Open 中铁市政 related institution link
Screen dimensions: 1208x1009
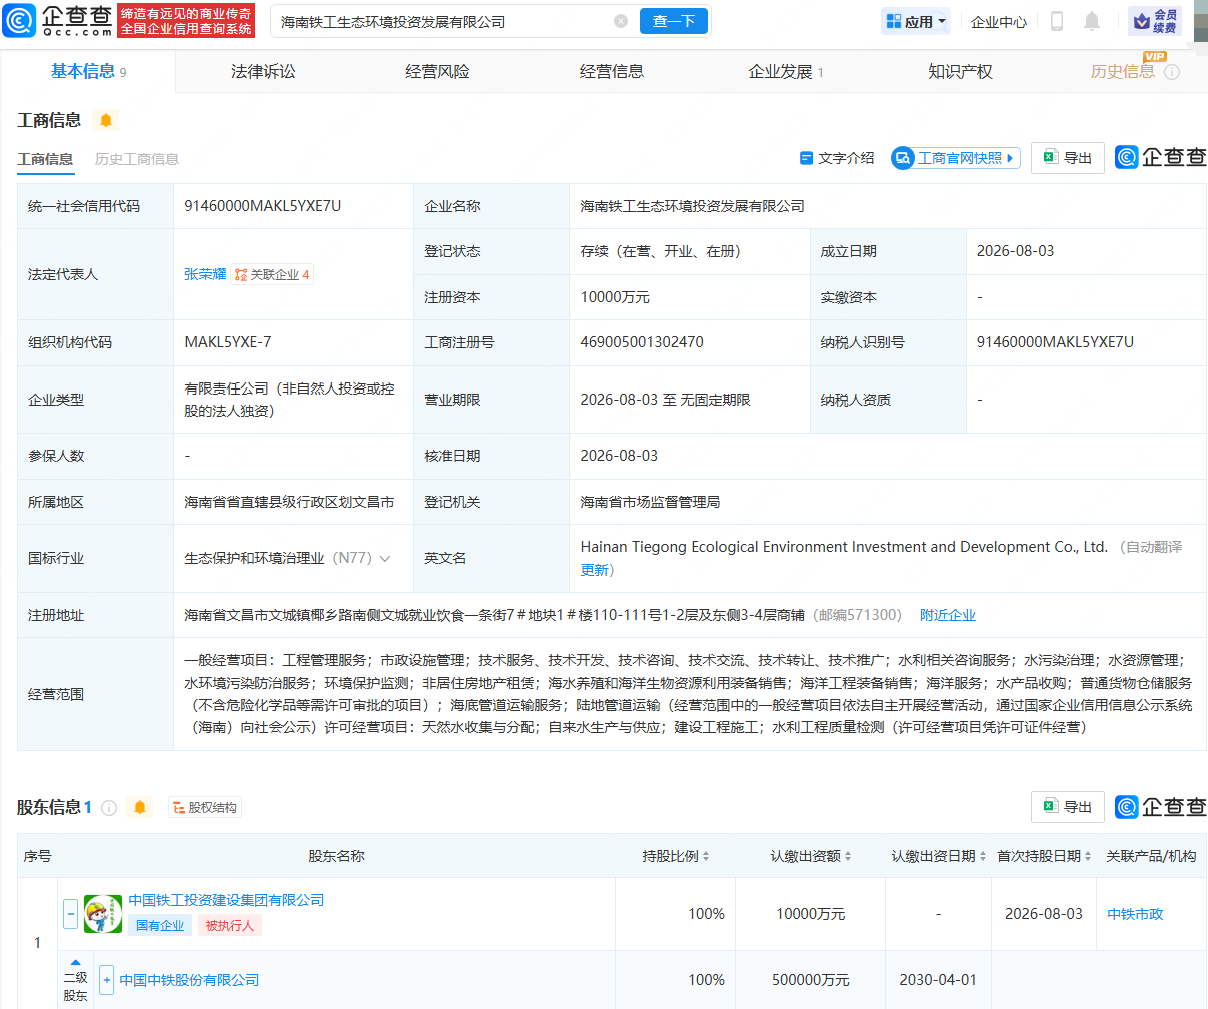point(1135,914)
